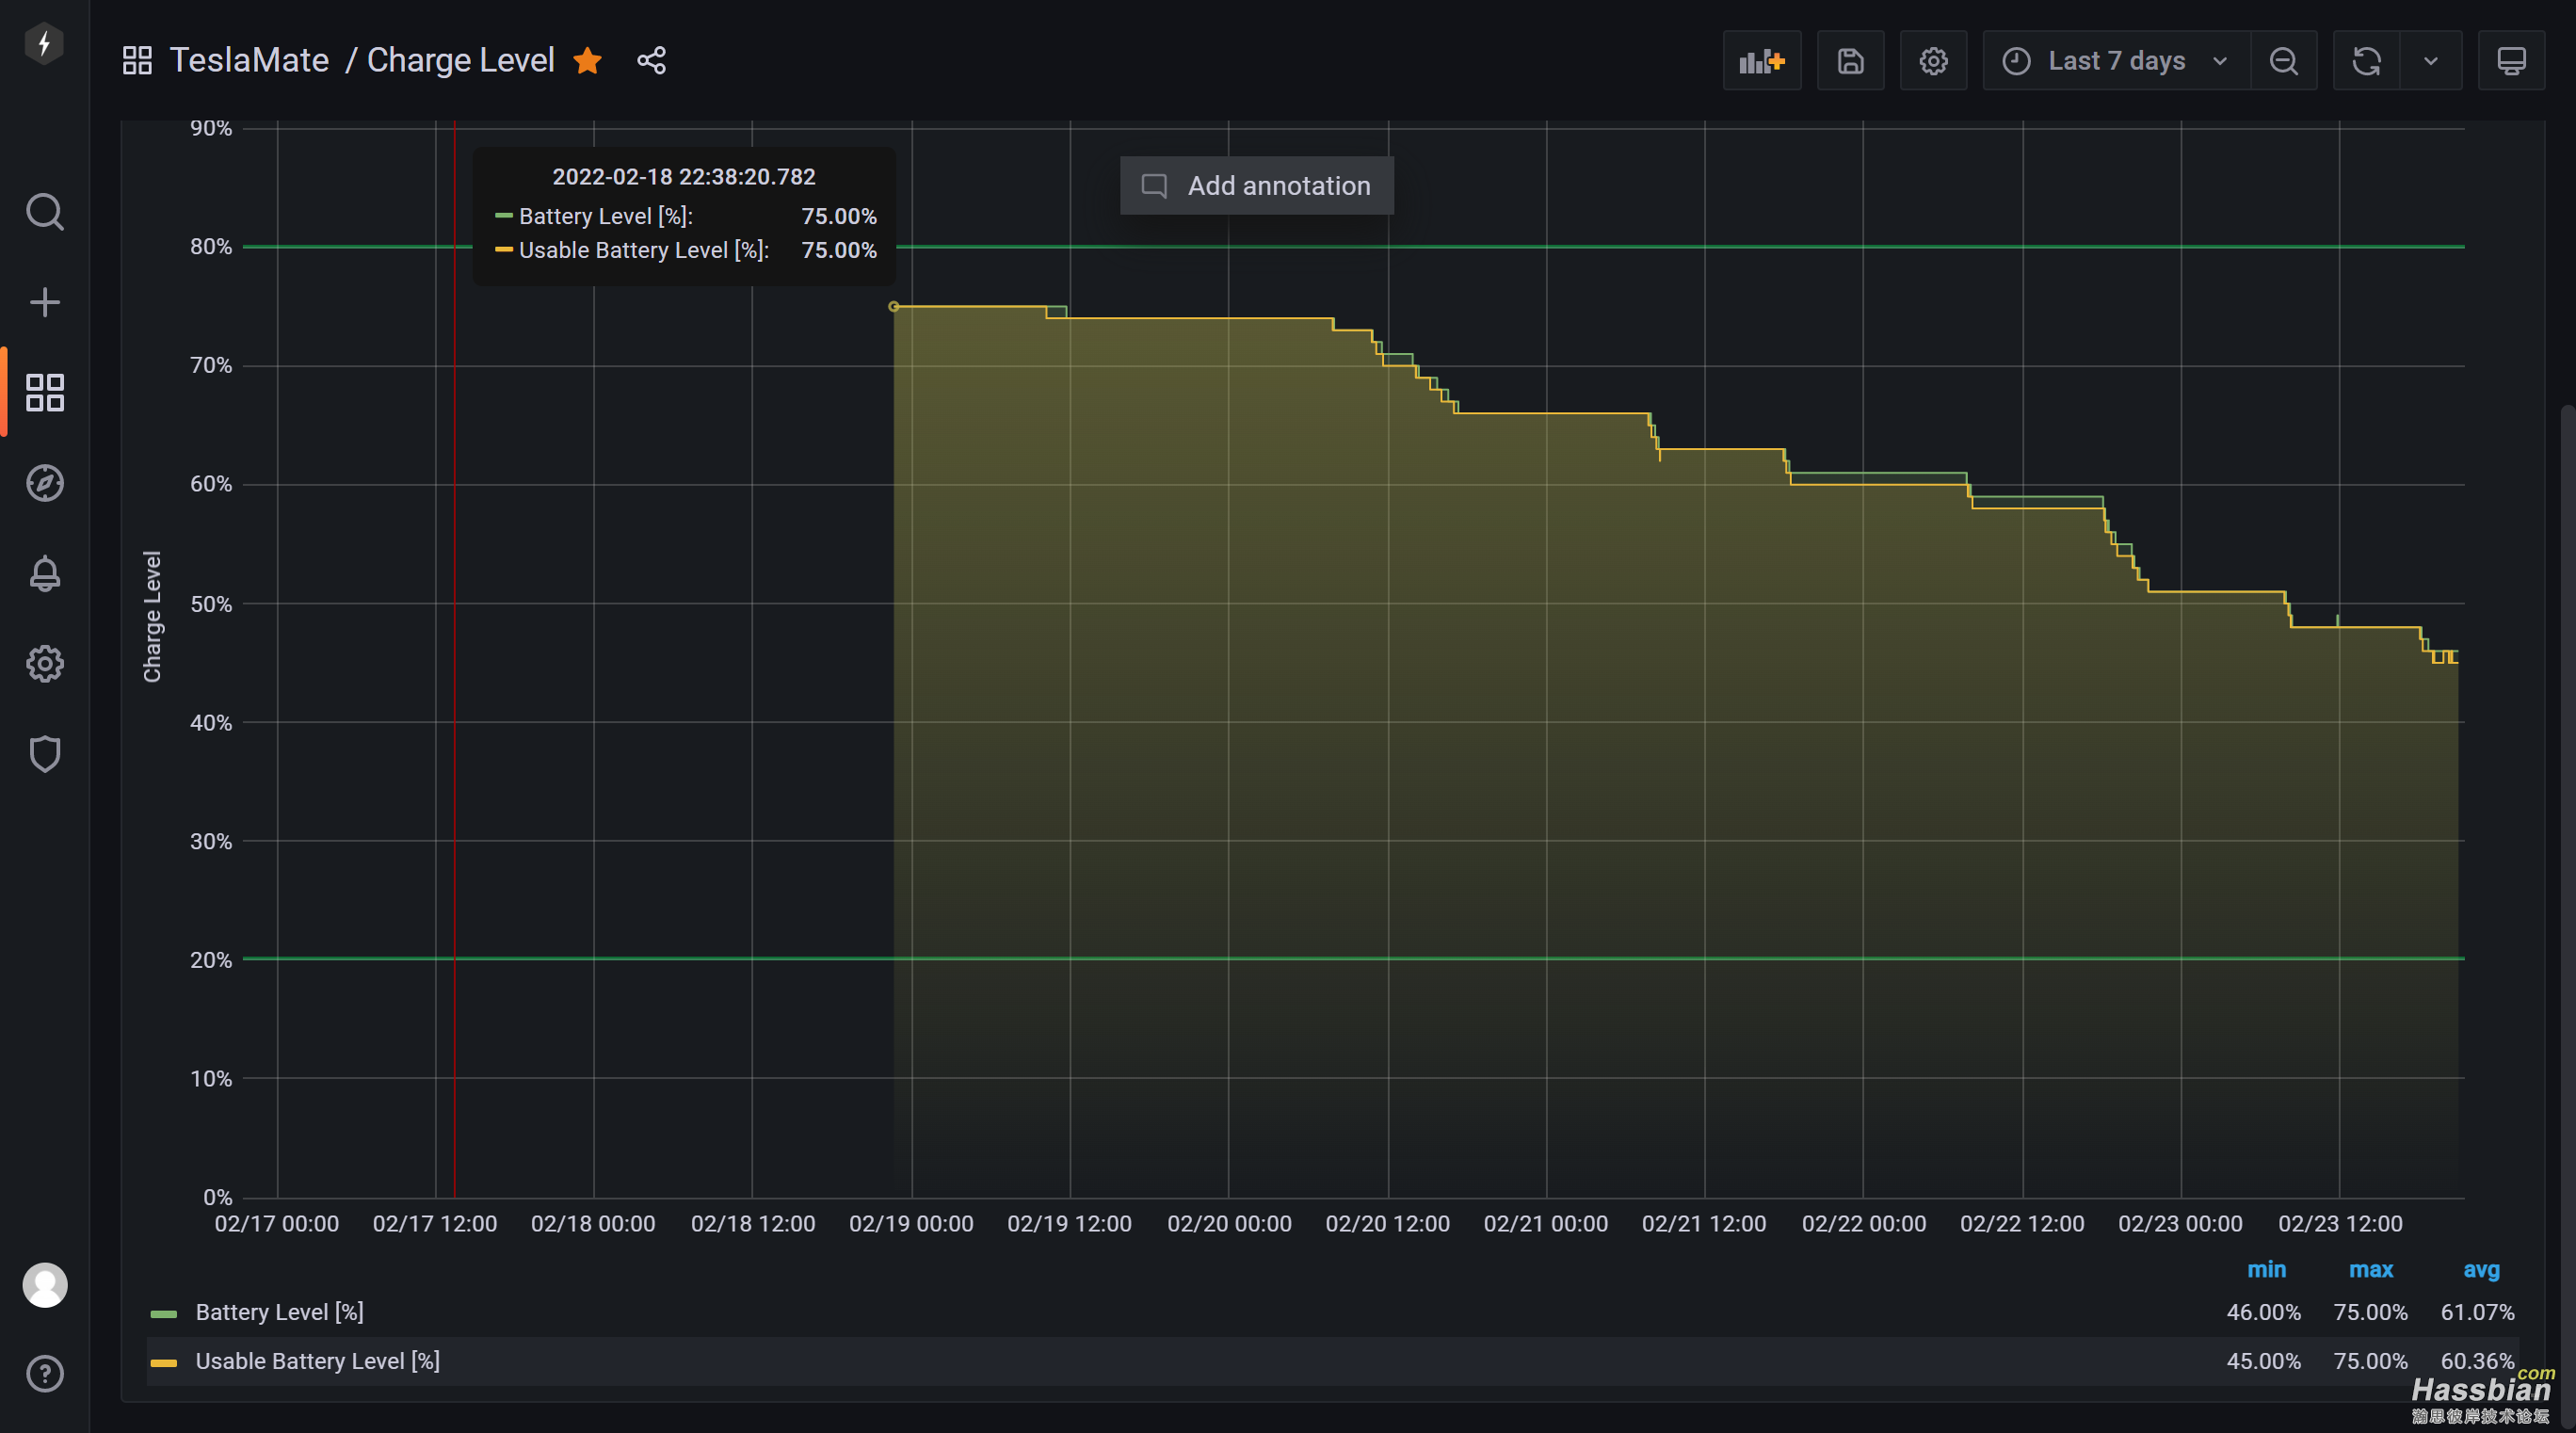Sort legend by the min column
2576x1433 pixels.
pos(2266,1269)
